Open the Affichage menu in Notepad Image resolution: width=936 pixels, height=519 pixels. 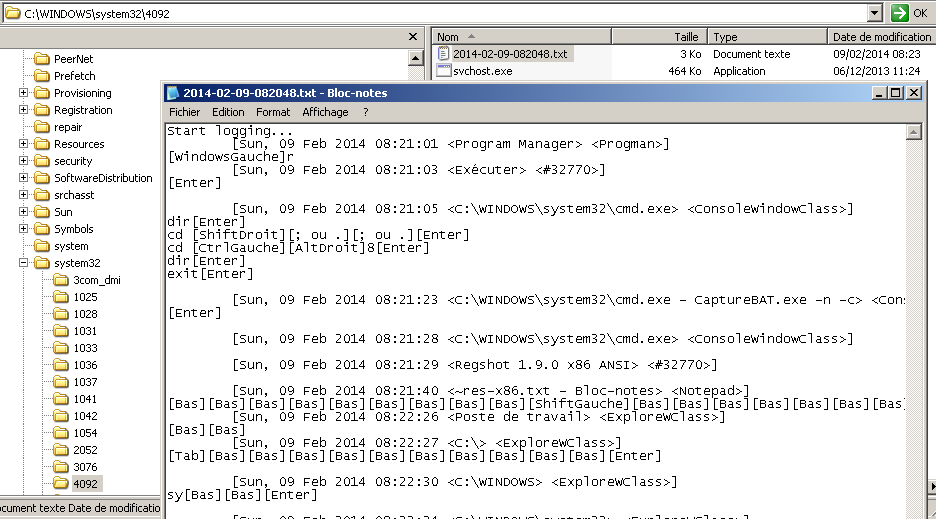point(325,112)
